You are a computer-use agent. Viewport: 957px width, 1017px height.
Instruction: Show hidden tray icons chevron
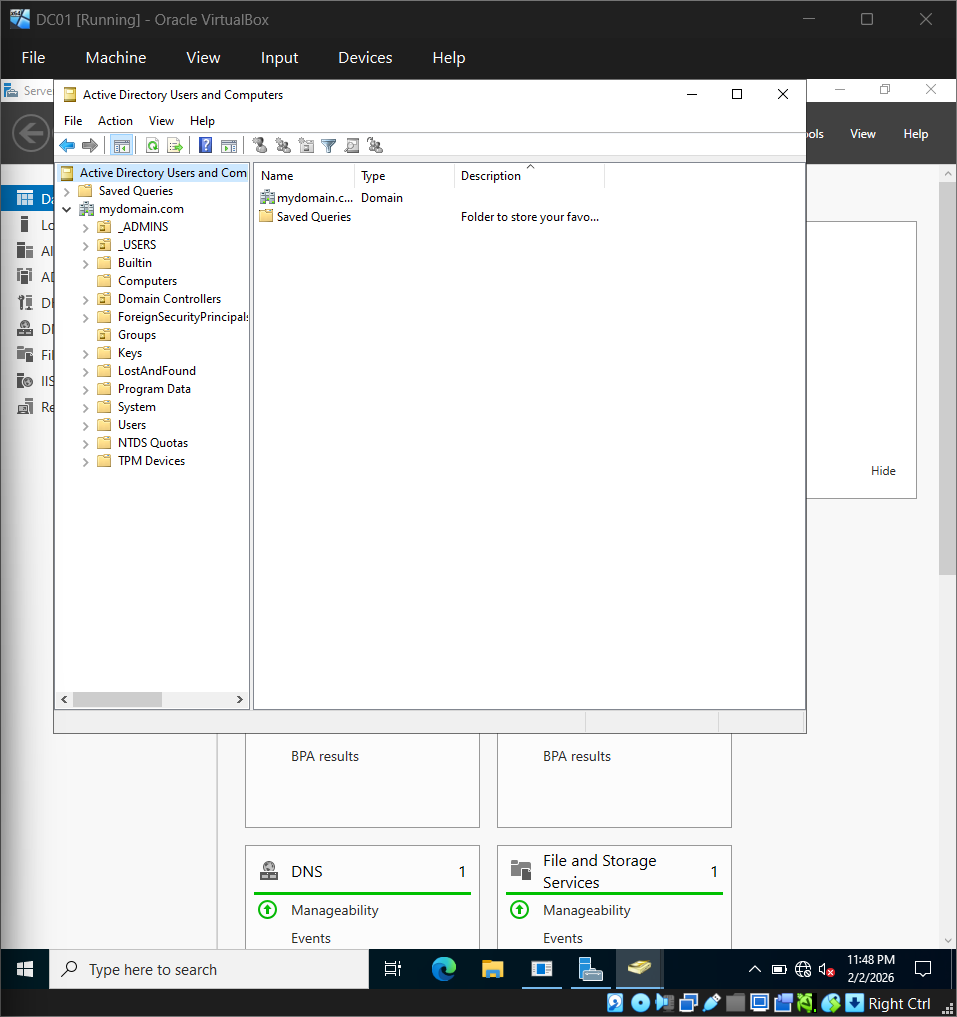(755, 969)
